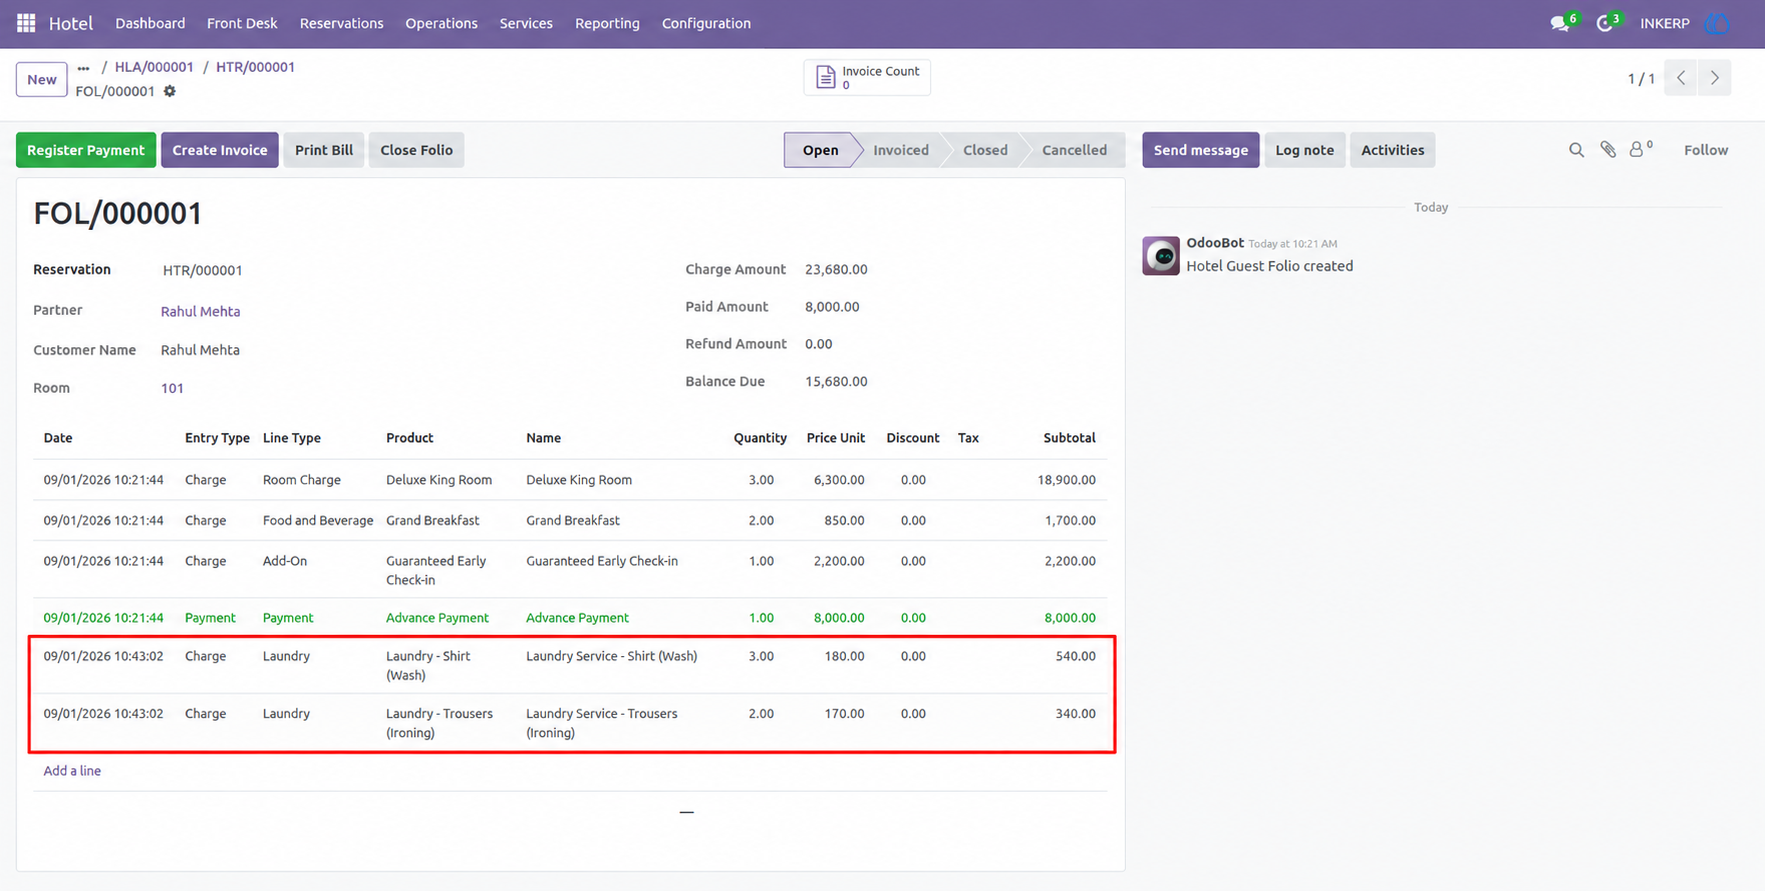Open partner Rahul Mehta link

coord(200,311)
